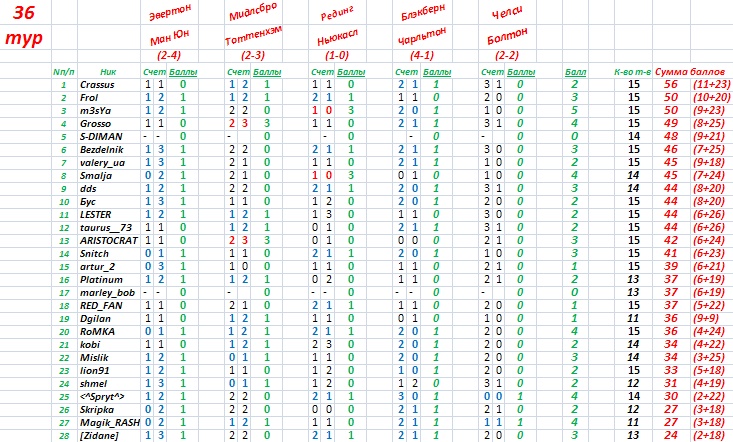
Task: Select the [Zidane] nickname cell
Action: [98, 435]
